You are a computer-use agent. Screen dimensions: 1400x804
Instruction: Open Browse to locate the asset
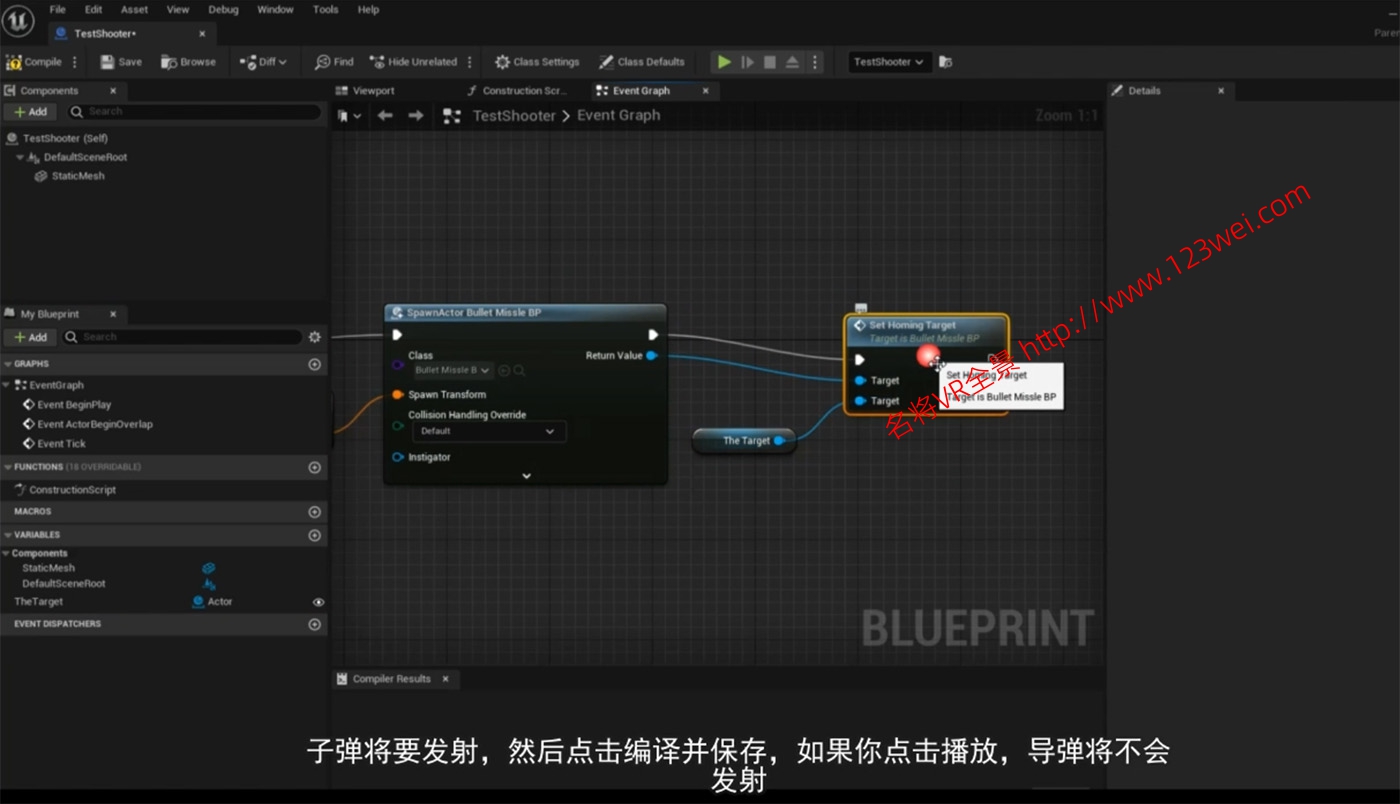(x=188, y=61)
